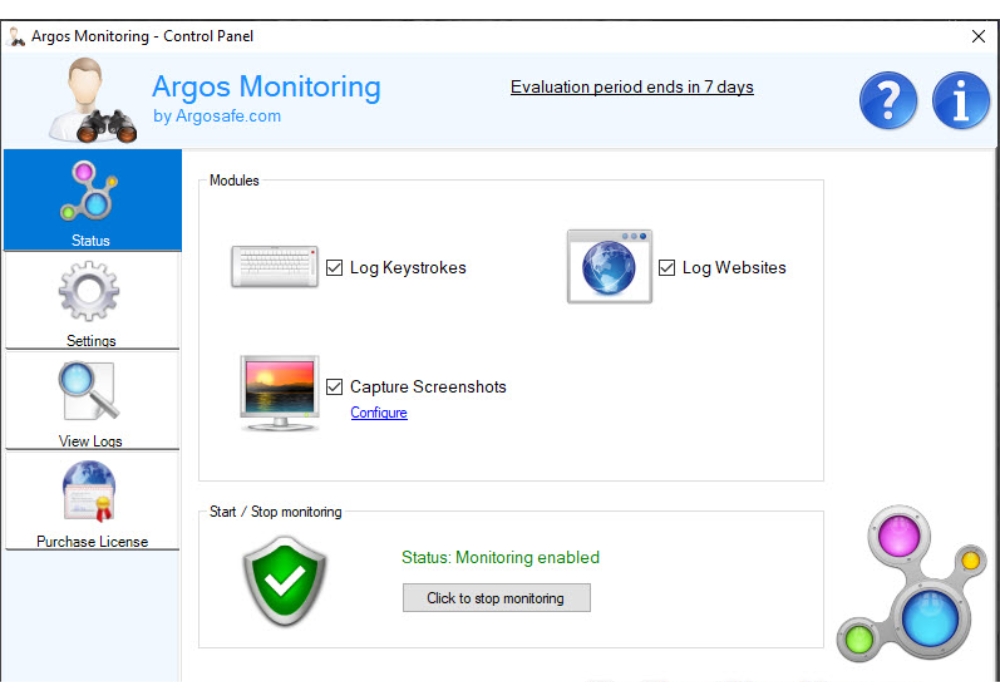Click the 'Click to stop monitoring' button

496,598
